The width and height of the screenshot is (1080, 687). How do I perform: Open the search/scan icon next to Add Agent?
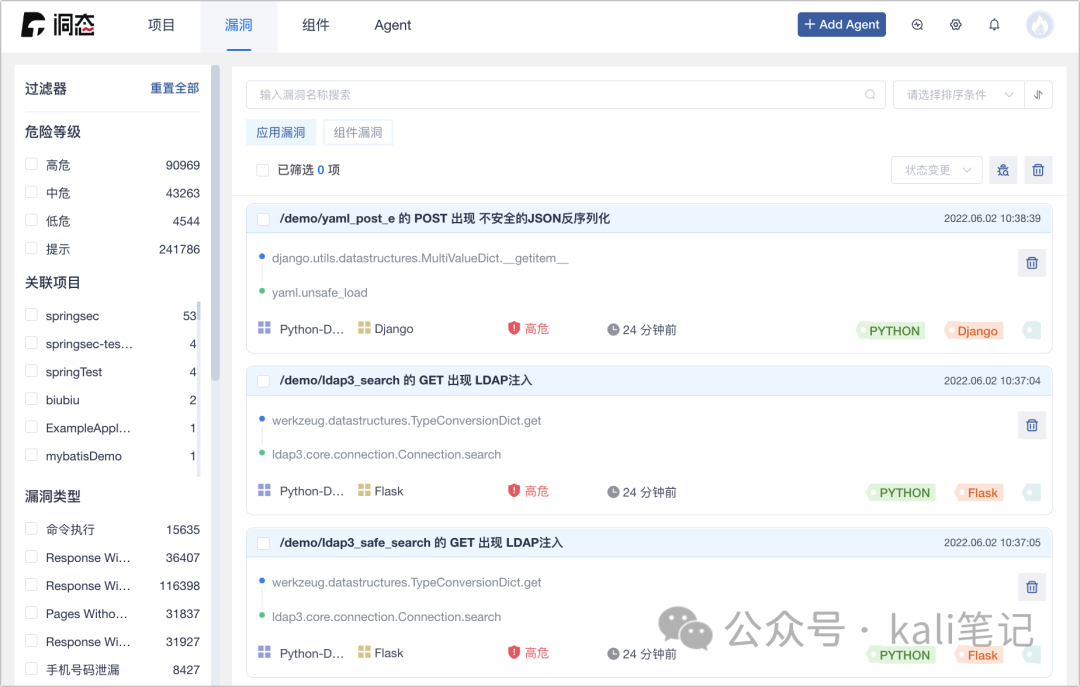(x=917, y=25)
